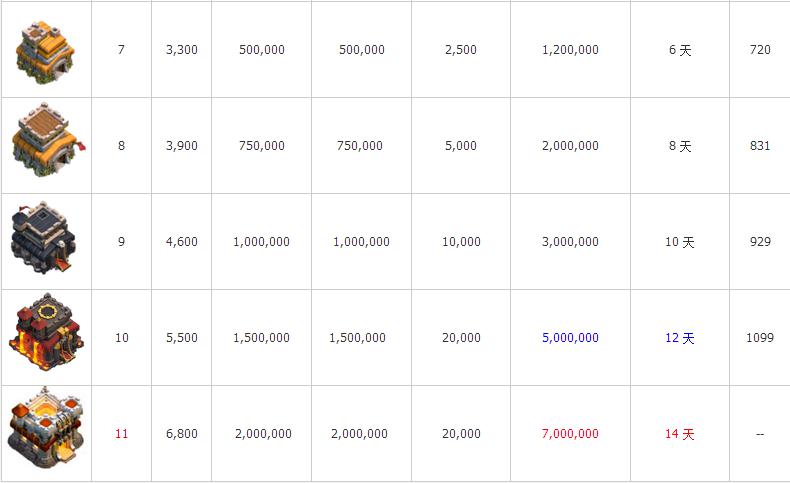This screenshot has height=483, width=790.
Task: Click the 1,200,000 cost cell
Action: (x=570, y=49)
